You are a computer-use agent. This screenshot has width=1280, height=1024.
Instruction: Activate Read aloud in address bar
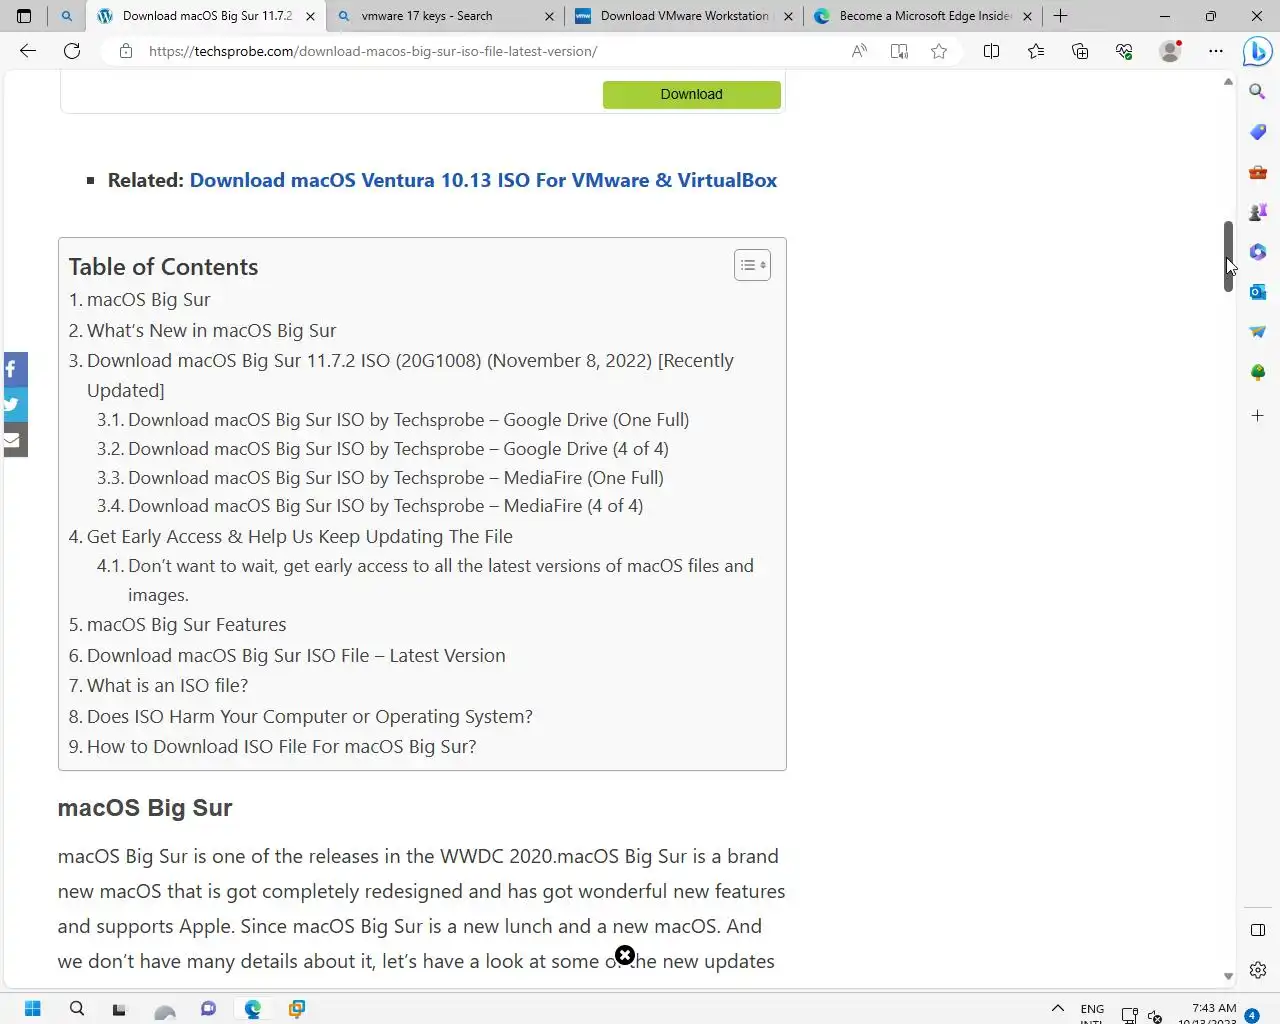pos(859,51)
